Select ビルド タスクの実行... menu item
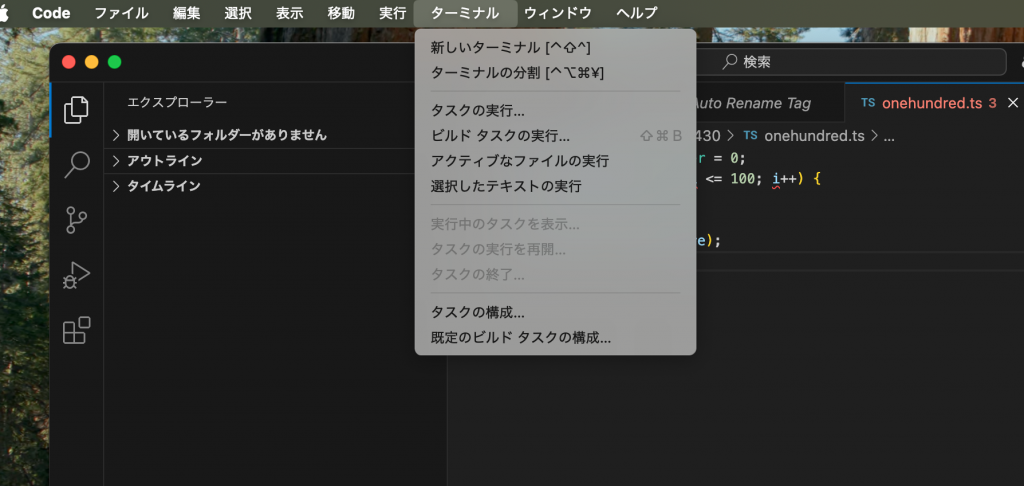 (555, 136)
